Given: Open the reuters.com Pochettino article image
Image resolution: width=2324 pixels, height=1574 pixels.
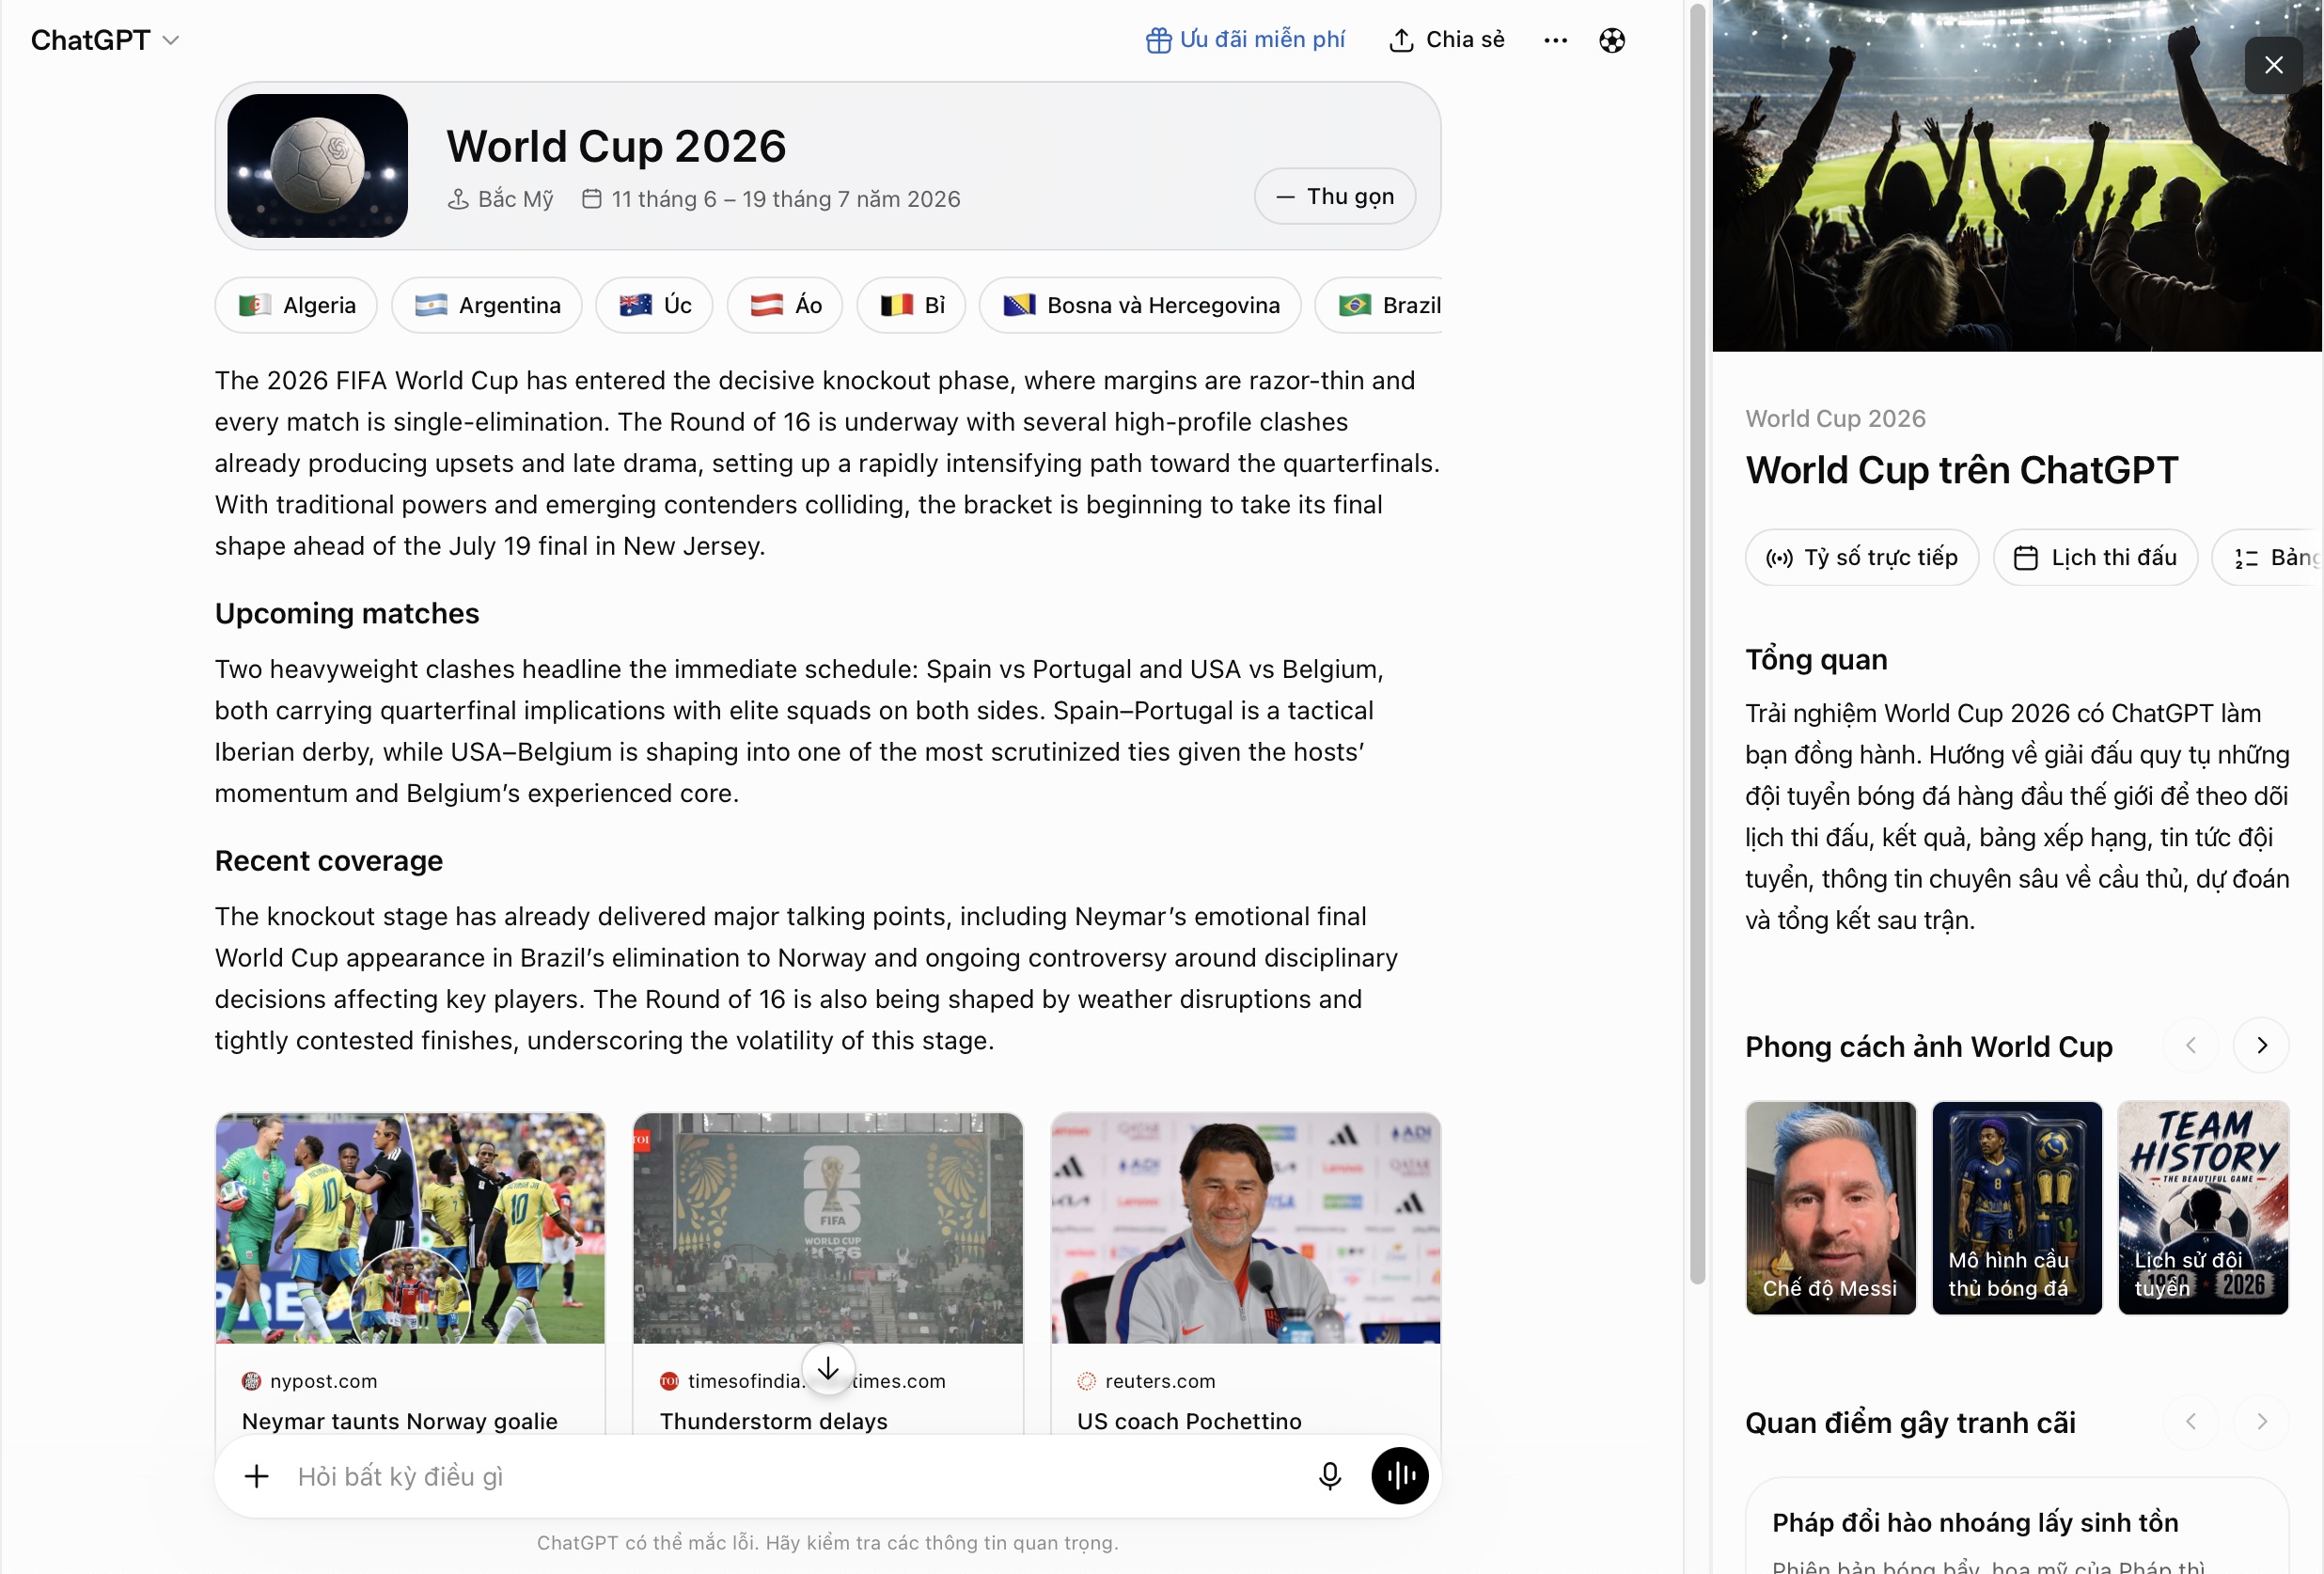Looking at the screenshot, I should [x=1246, y=1228].
